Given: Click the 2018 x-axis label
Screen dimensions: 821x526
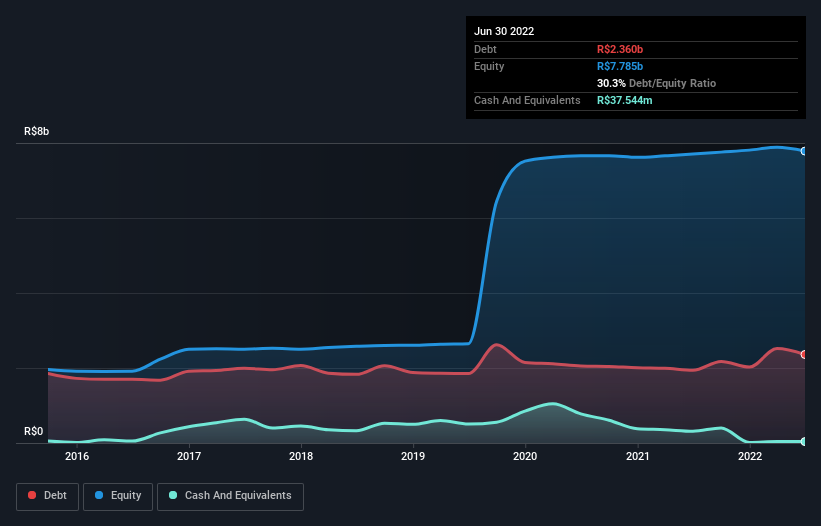Looking at the screenshot, I should (301, 456).
